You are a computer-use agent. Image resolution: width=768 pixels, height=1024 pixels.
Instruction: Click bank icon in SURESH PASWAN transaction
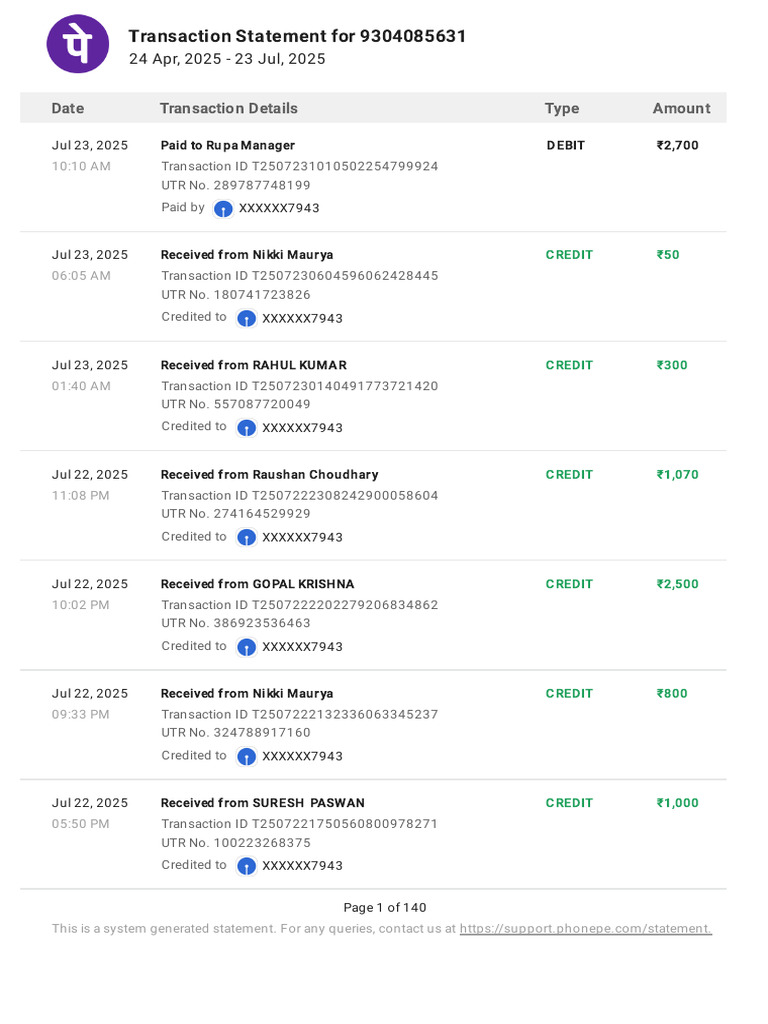pyautogui.click(x=246, y=865)
